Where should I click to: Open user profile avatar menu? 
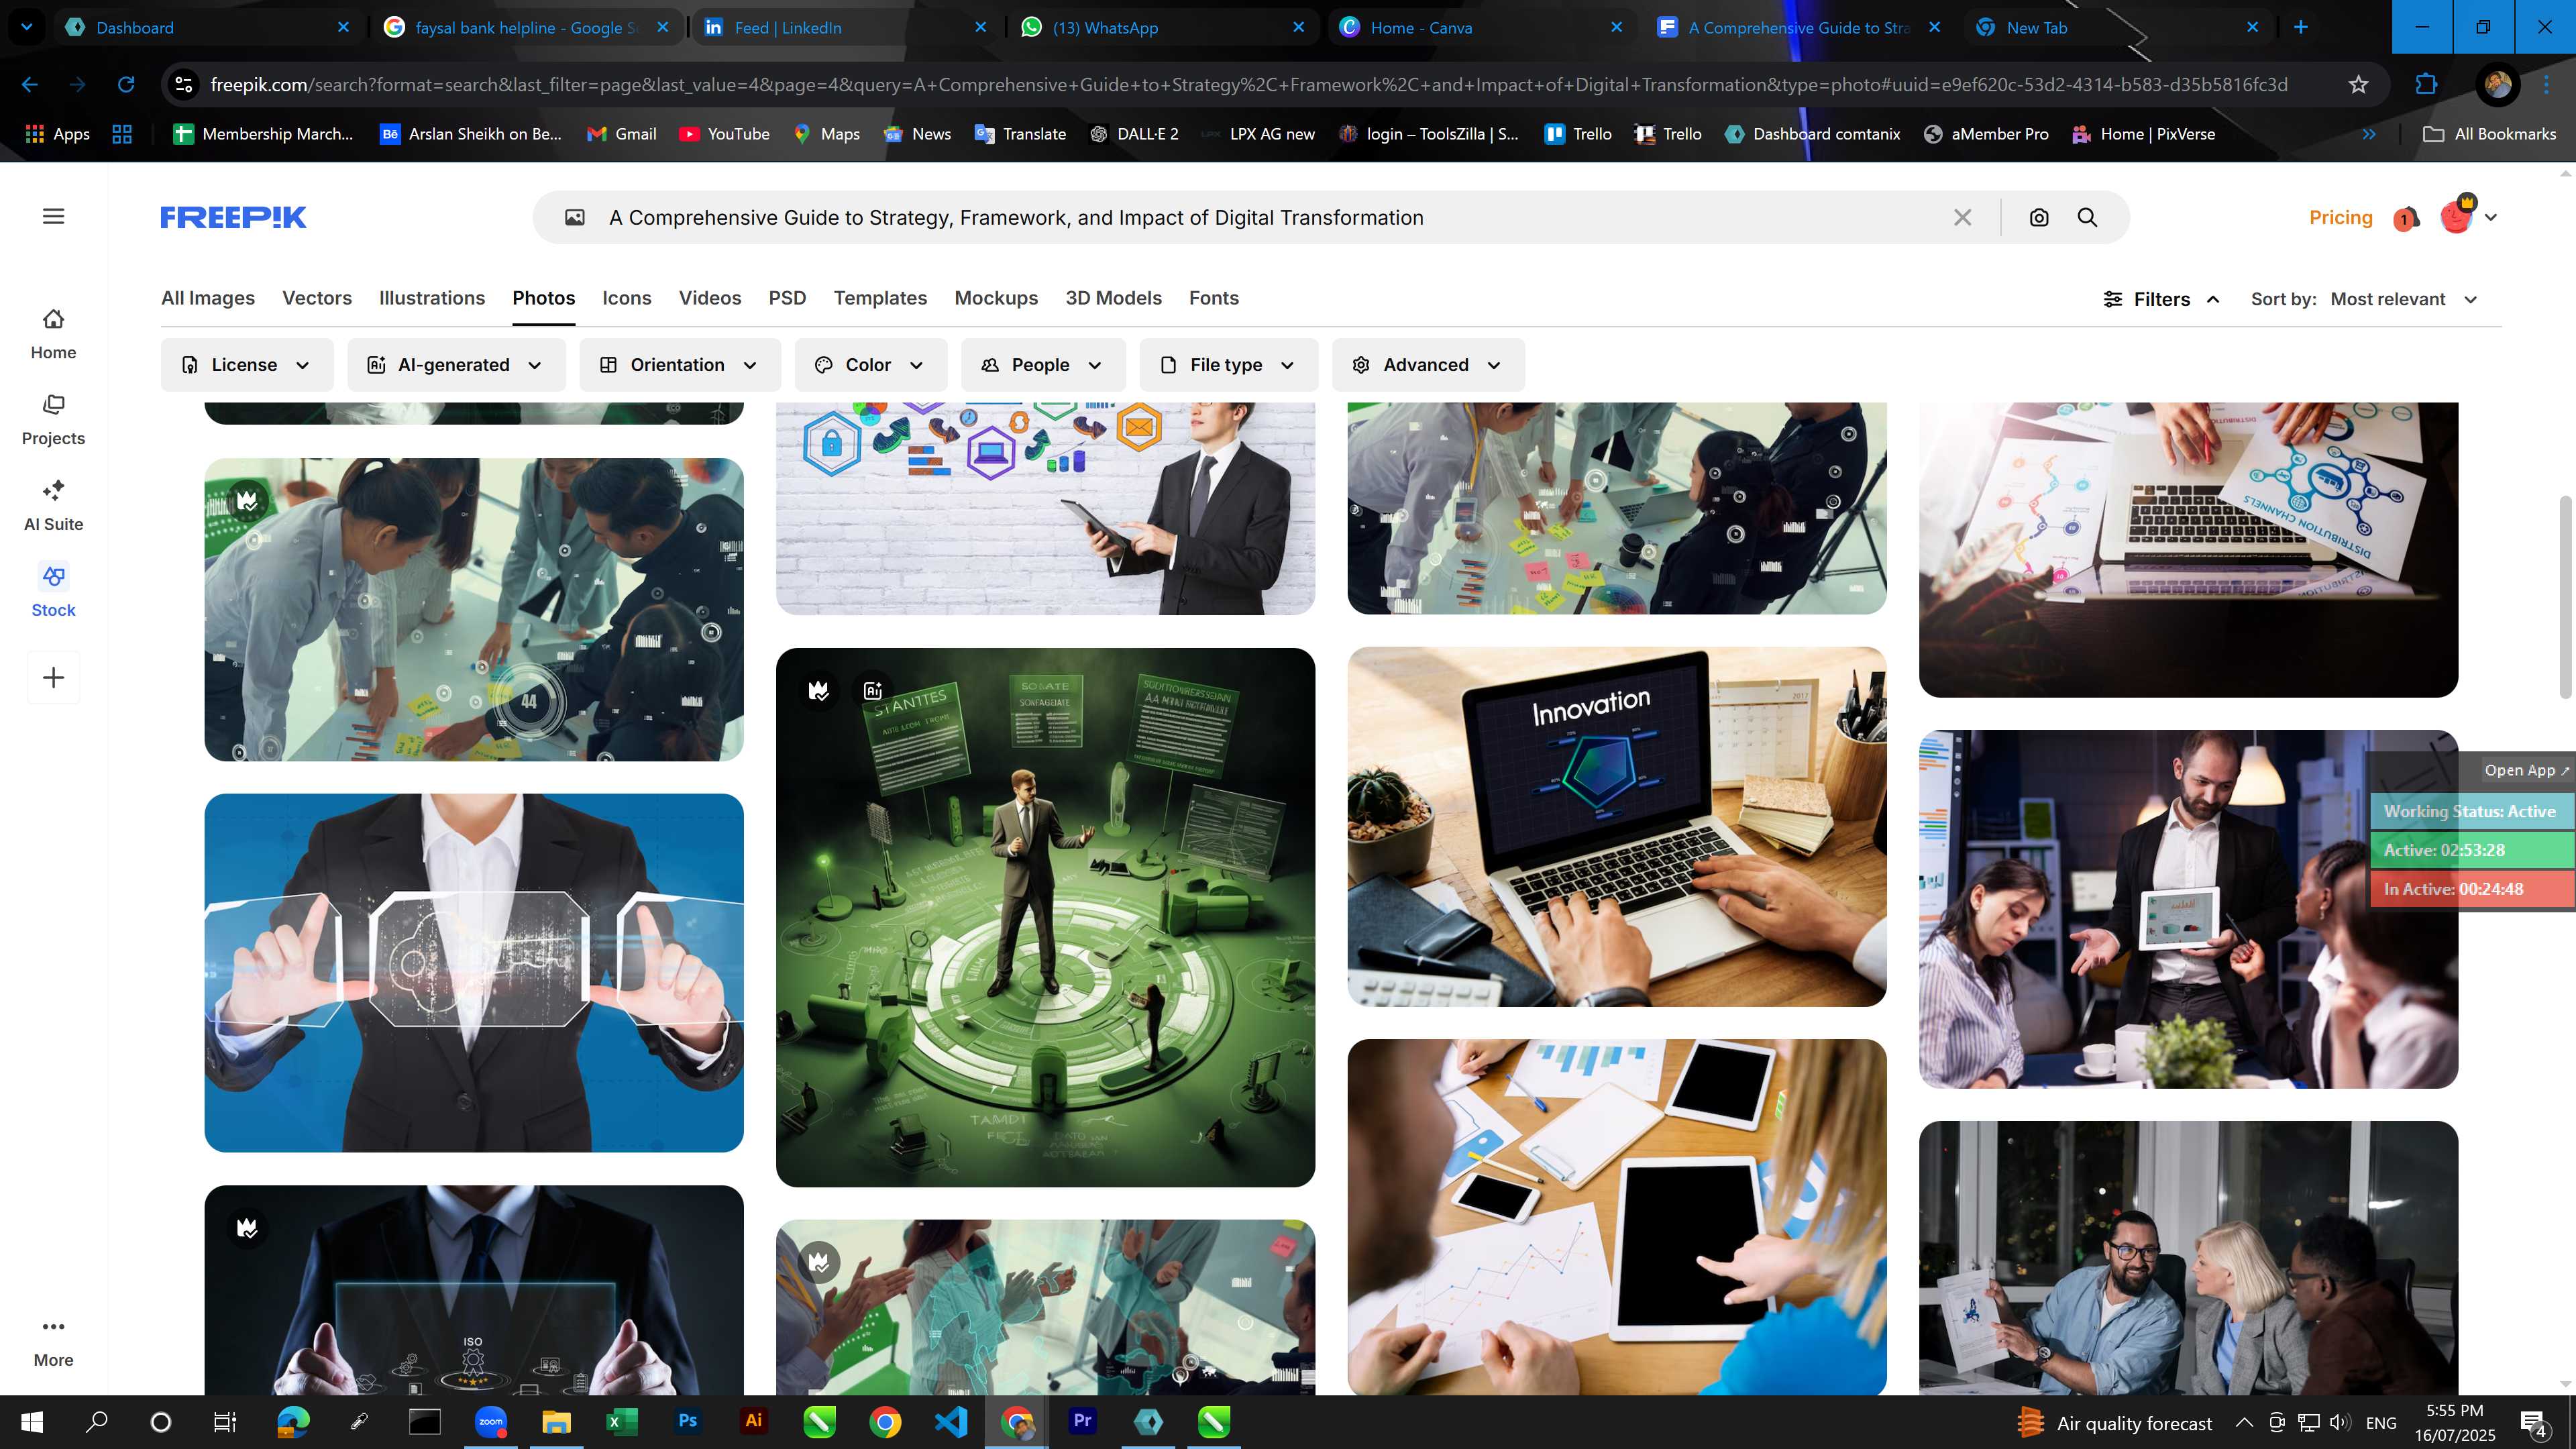[2468, 216]
